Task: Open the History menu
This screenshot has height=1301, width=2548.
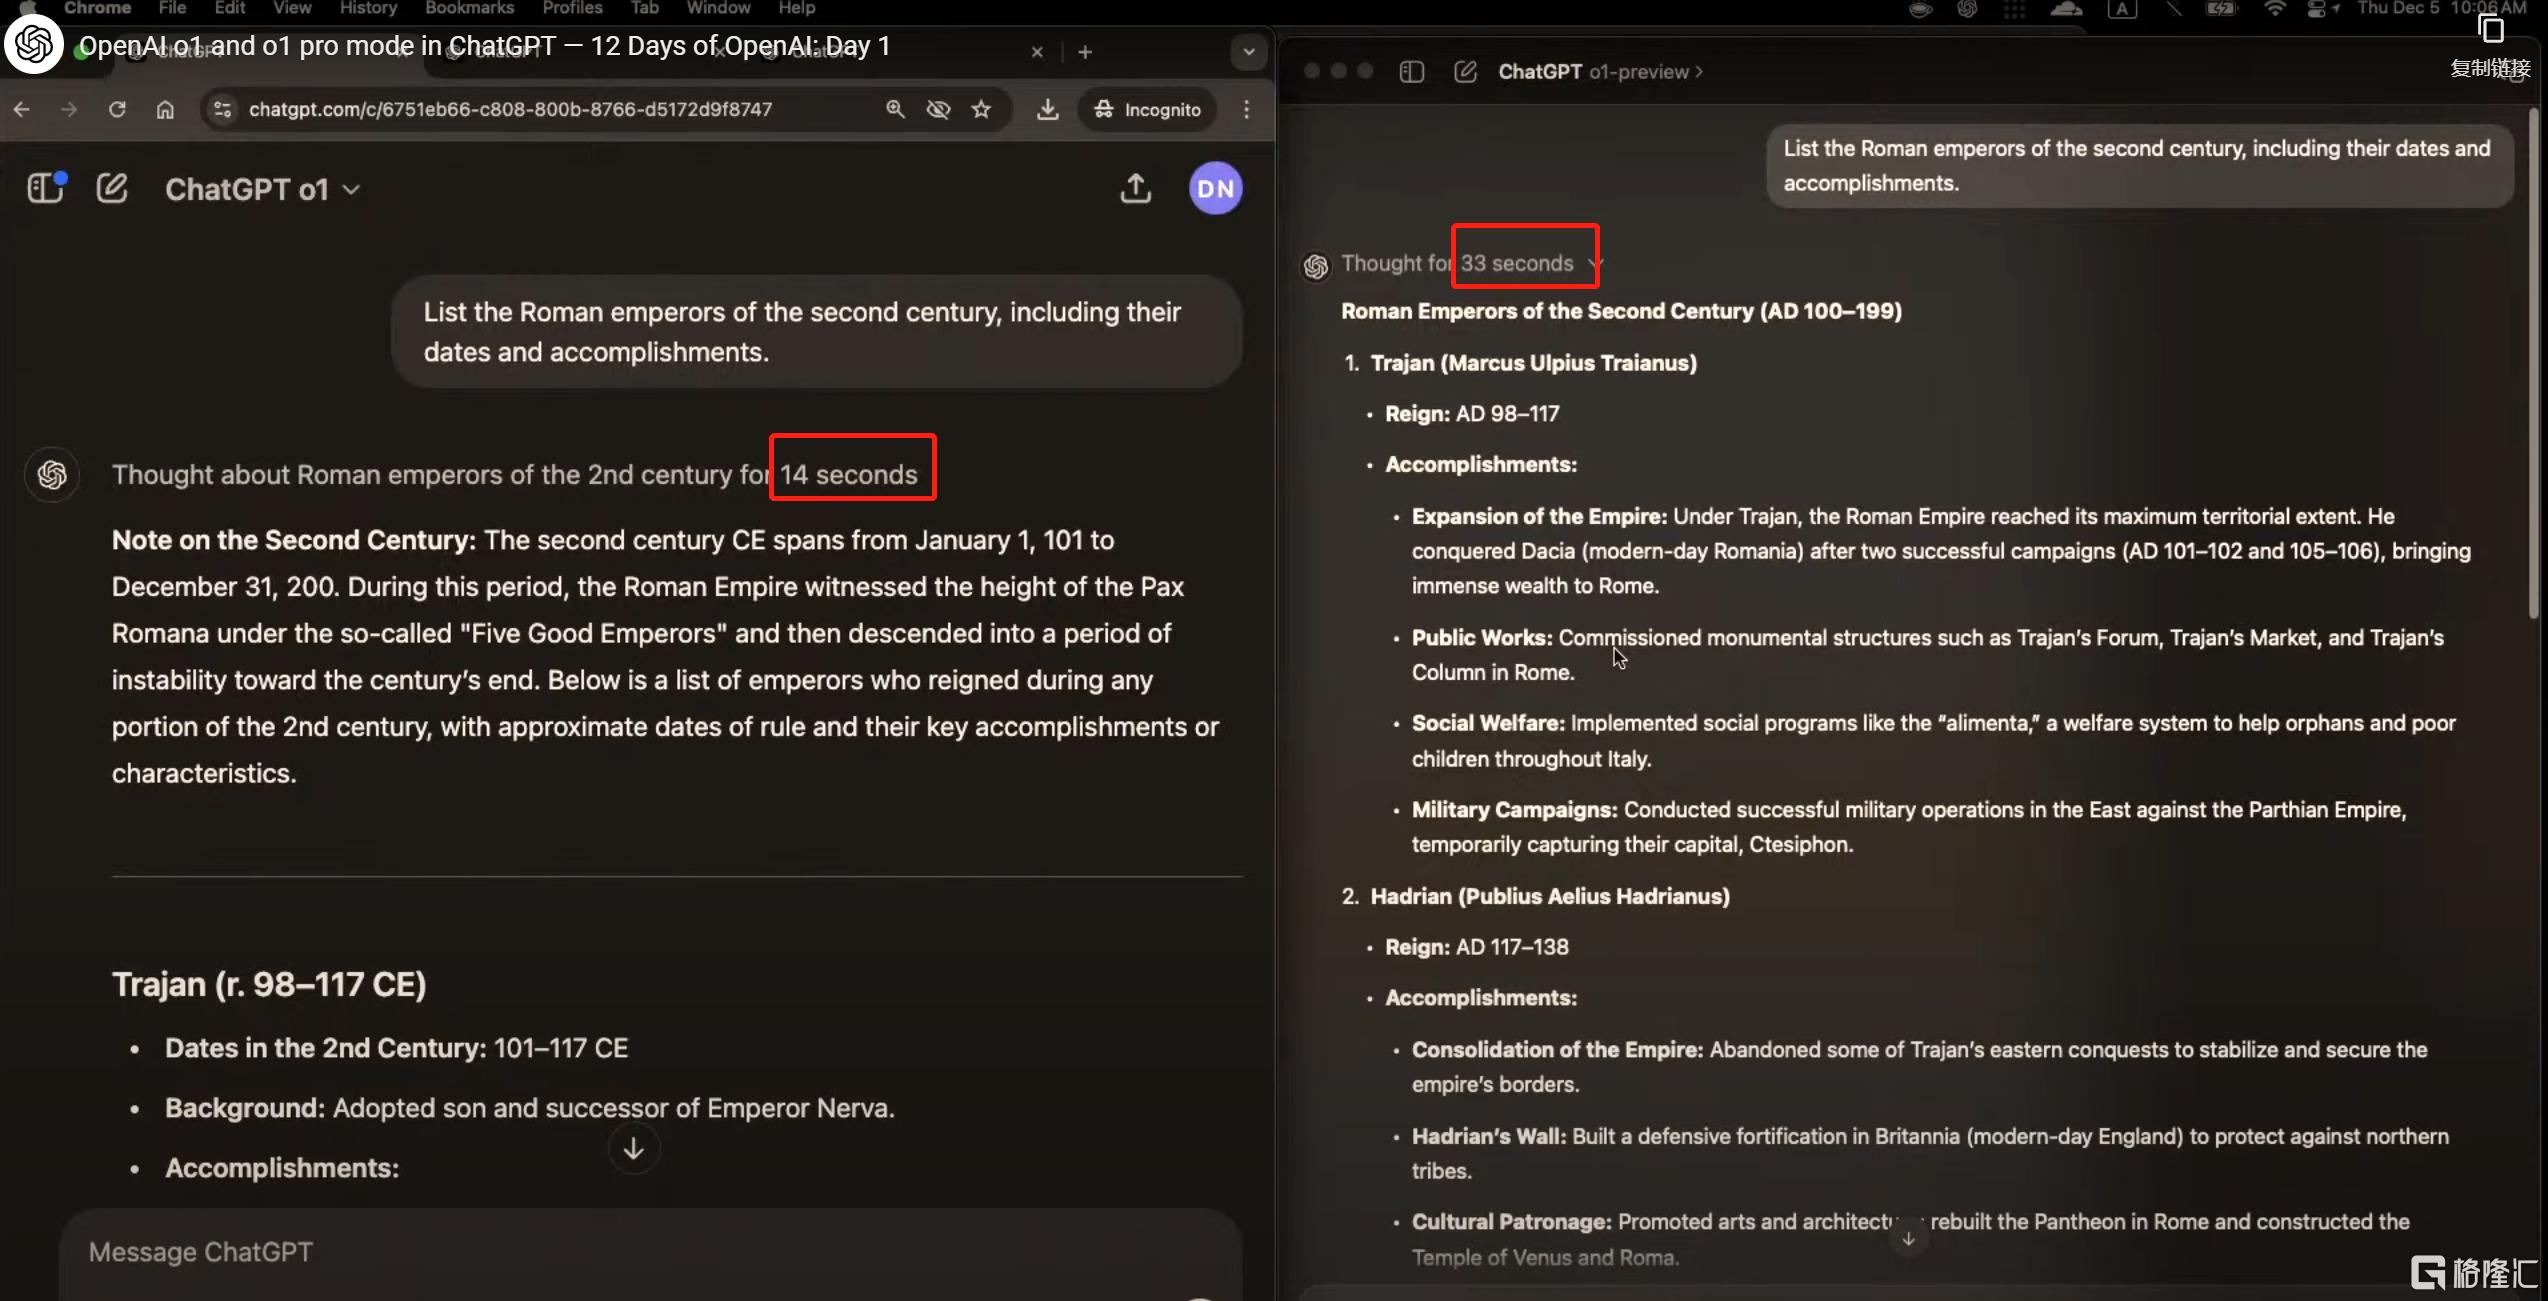Action: pyautogui.click(x=368, y=8)
